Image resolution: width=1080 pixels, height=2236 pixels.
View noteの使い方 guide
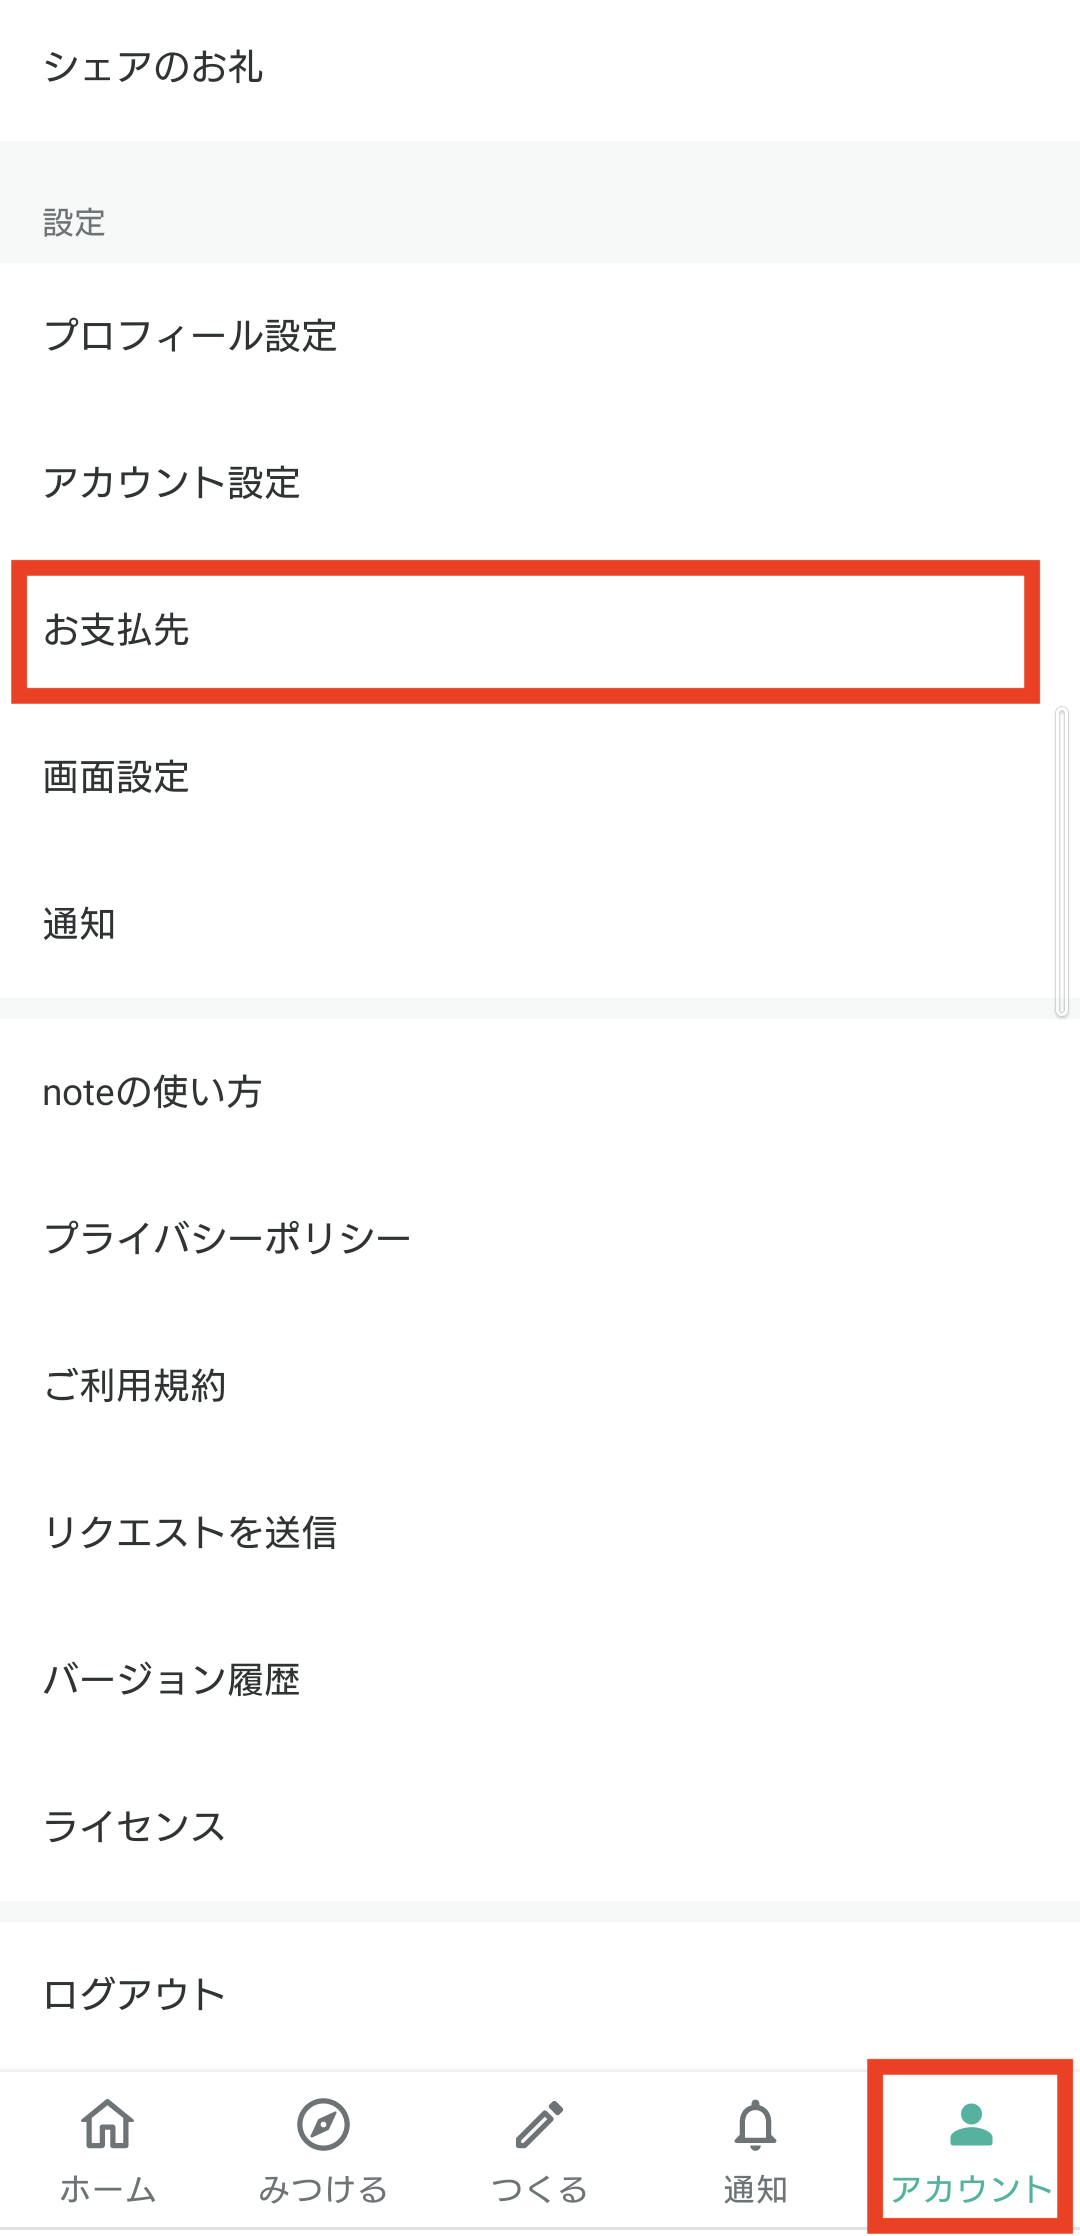(540, 1092)
